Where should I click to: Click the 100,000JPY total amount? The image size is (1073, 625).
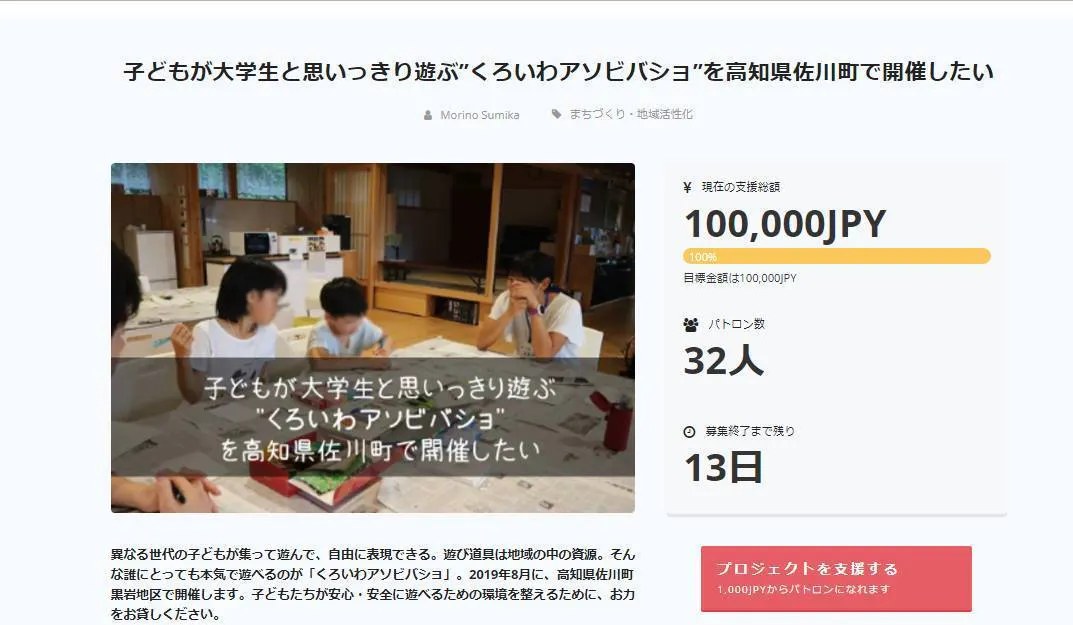(x=785, y=224)
